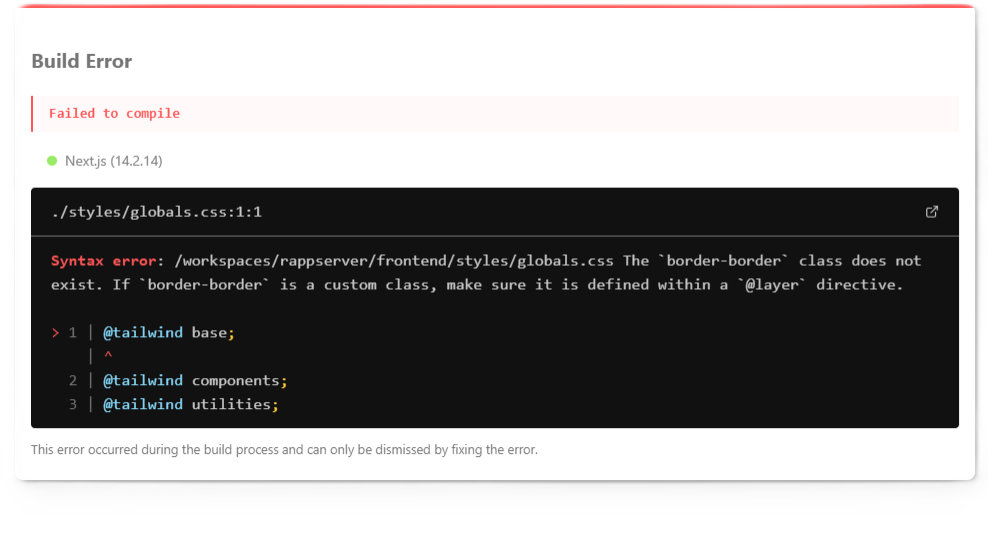
Task: Click the /workspaces/rappserver/frontend/styles/globals.css path
Action: (394, 261)
